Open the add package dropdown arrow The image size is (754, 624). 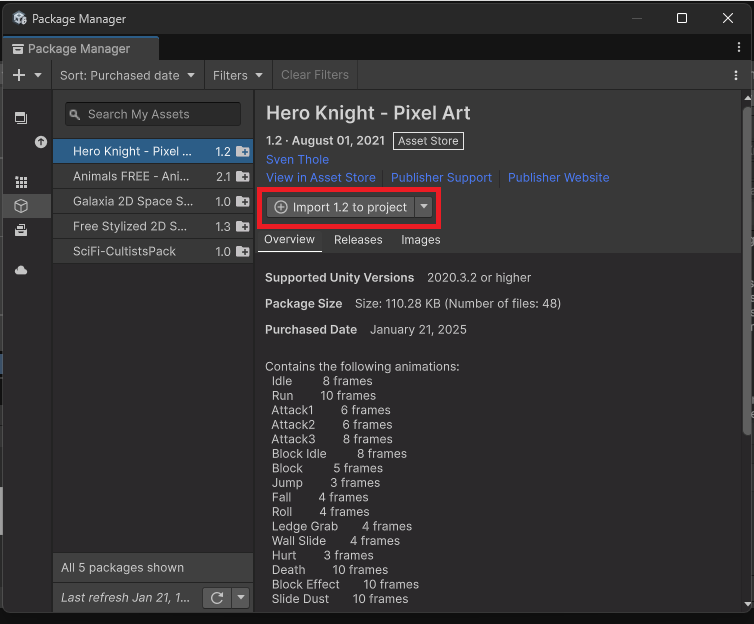(38, 75)
